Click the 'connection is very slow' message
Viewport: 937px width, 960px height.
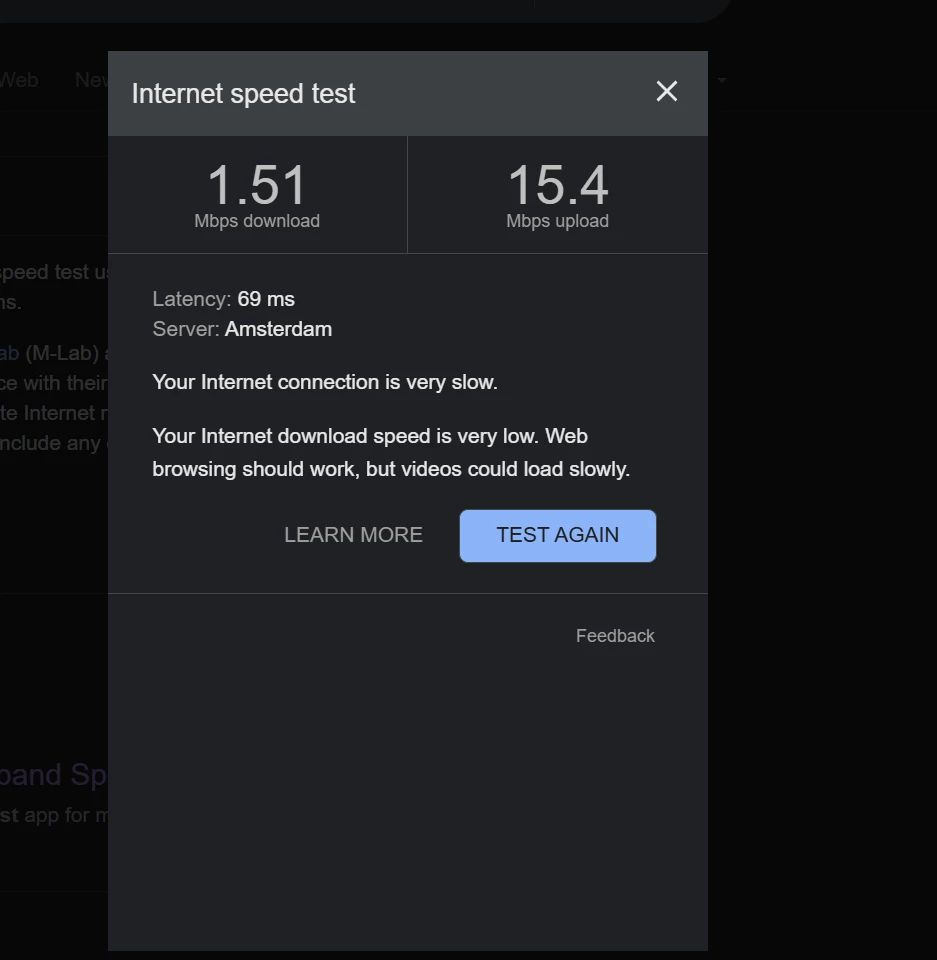[325, 382]
